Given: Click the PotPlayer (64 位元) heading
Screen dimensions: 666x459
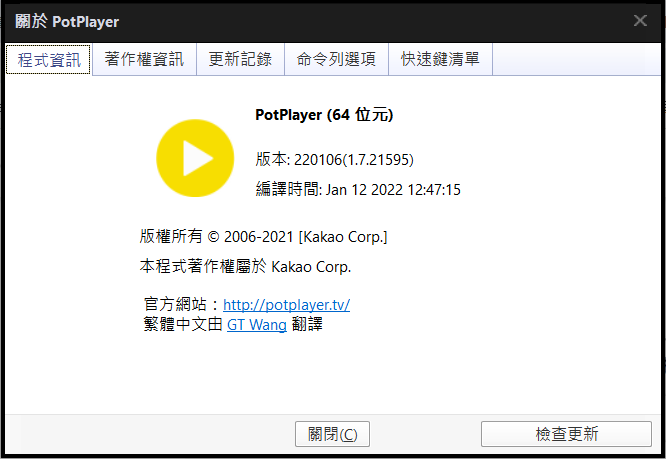Looking at the screenshot, I should point(324,115).
